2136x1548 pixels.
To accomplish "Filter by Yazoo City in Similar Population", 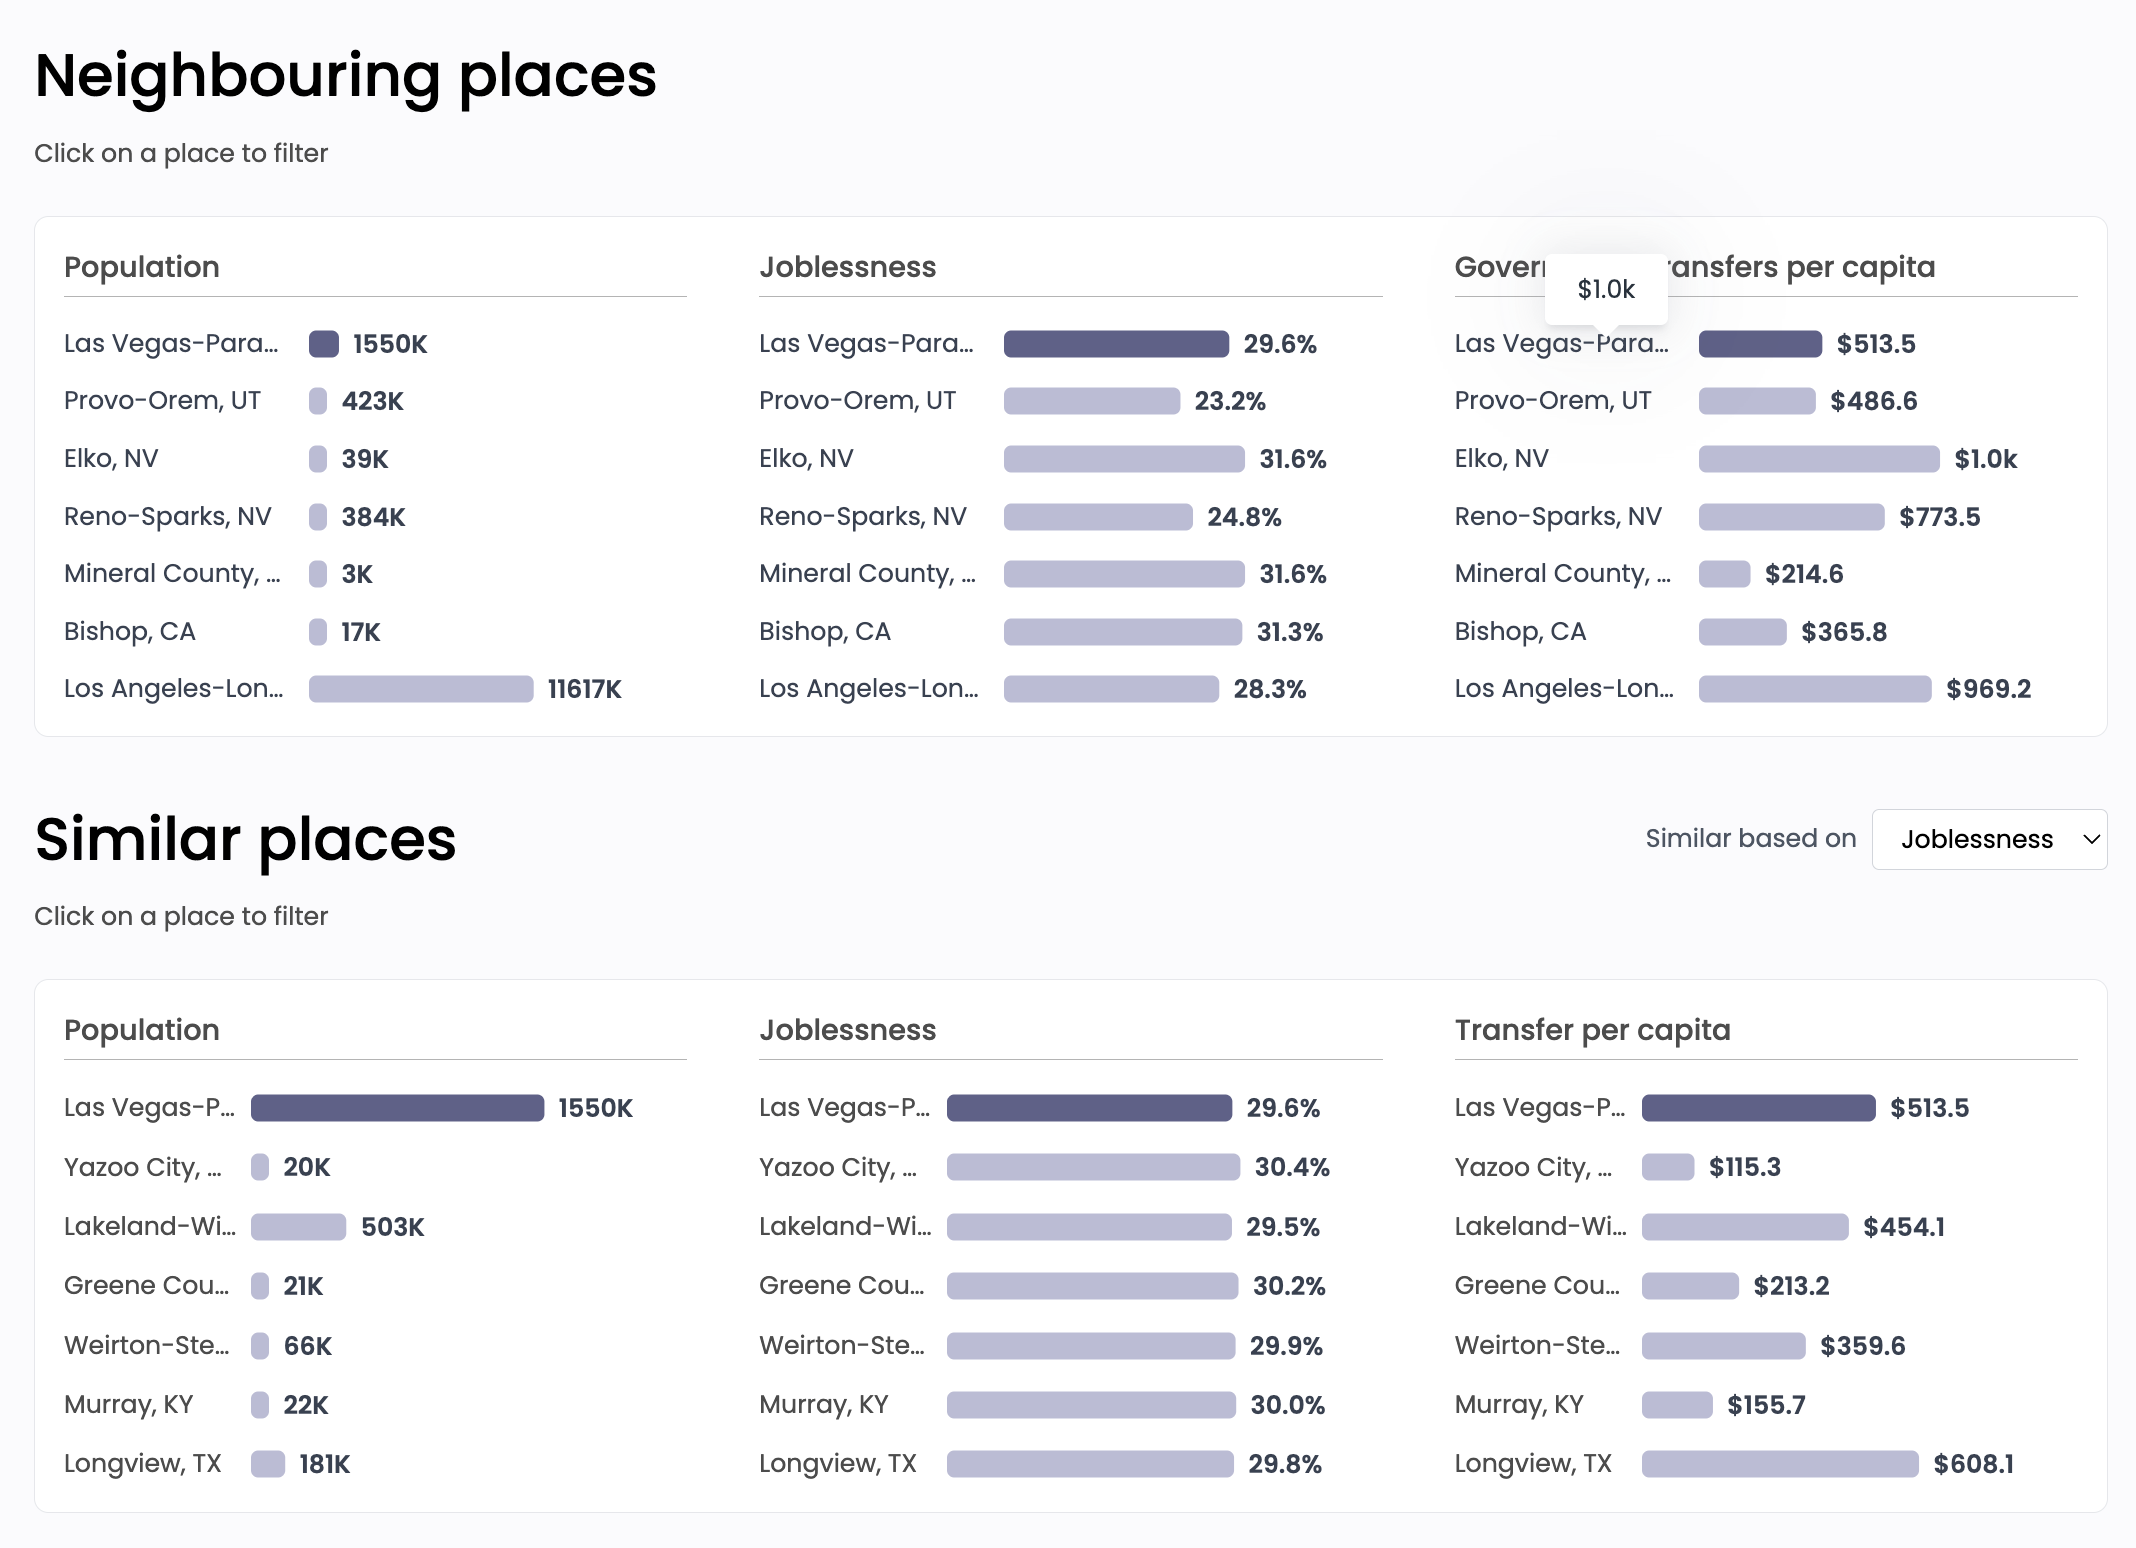I will pyautogui.click(x=142, y=1167).
